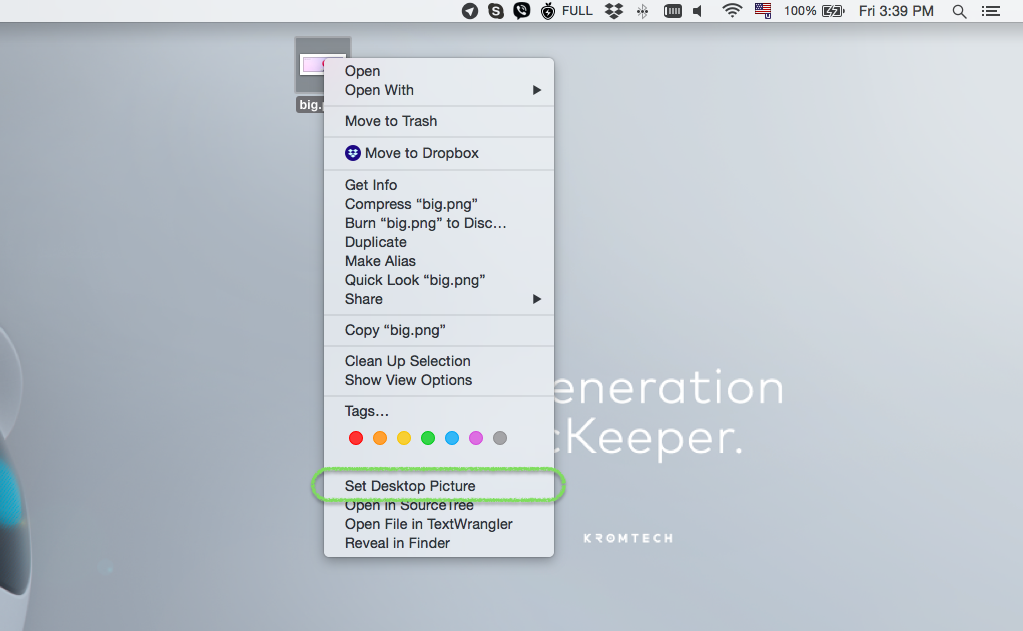
Task: Apply the purple tag color
Action: [476, 438]
